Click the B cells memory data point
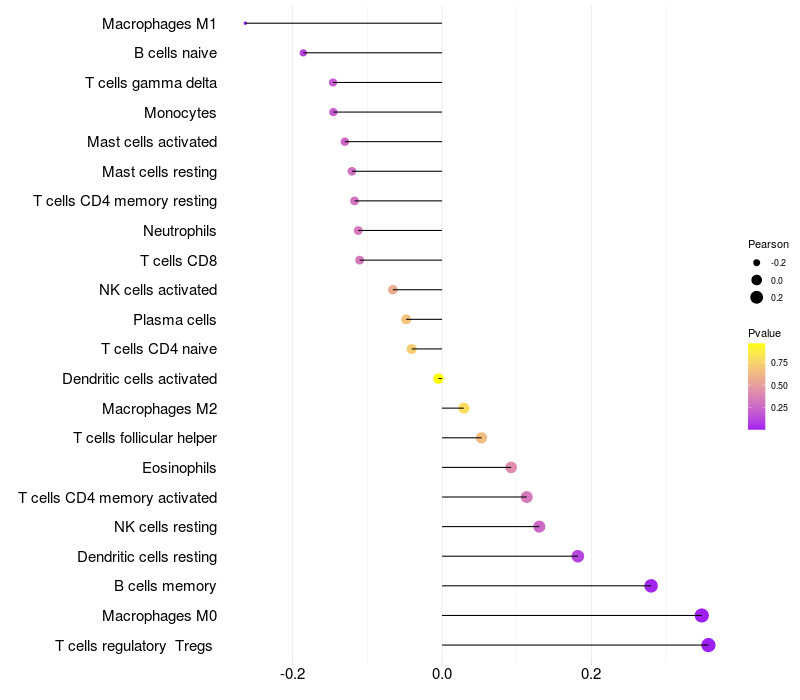This screenshot has width=800, height=700. (651, 586)
